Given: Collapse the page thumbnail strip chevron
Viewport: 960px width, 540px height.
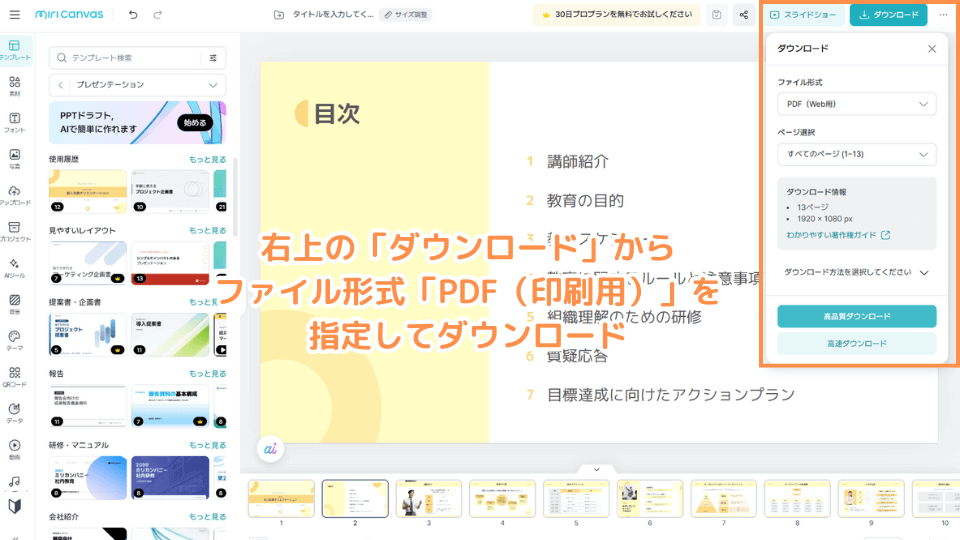Looking at the screenshot, I should pos(596,470).
